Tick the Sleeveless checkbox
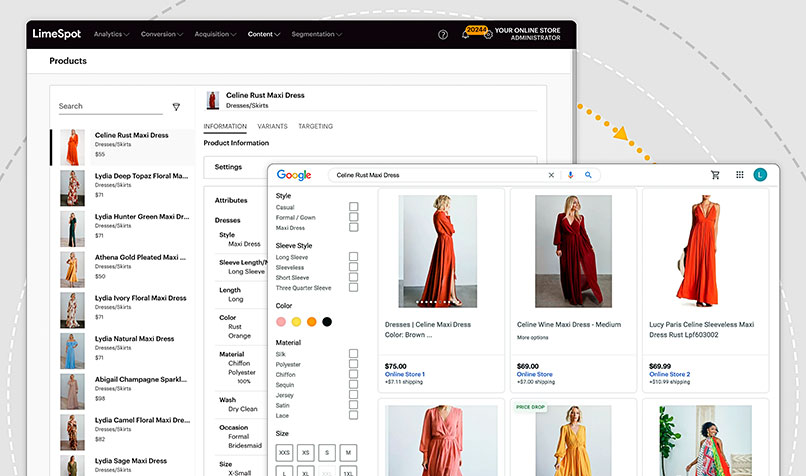Viewport: 806px width, 476px height. 354,267
